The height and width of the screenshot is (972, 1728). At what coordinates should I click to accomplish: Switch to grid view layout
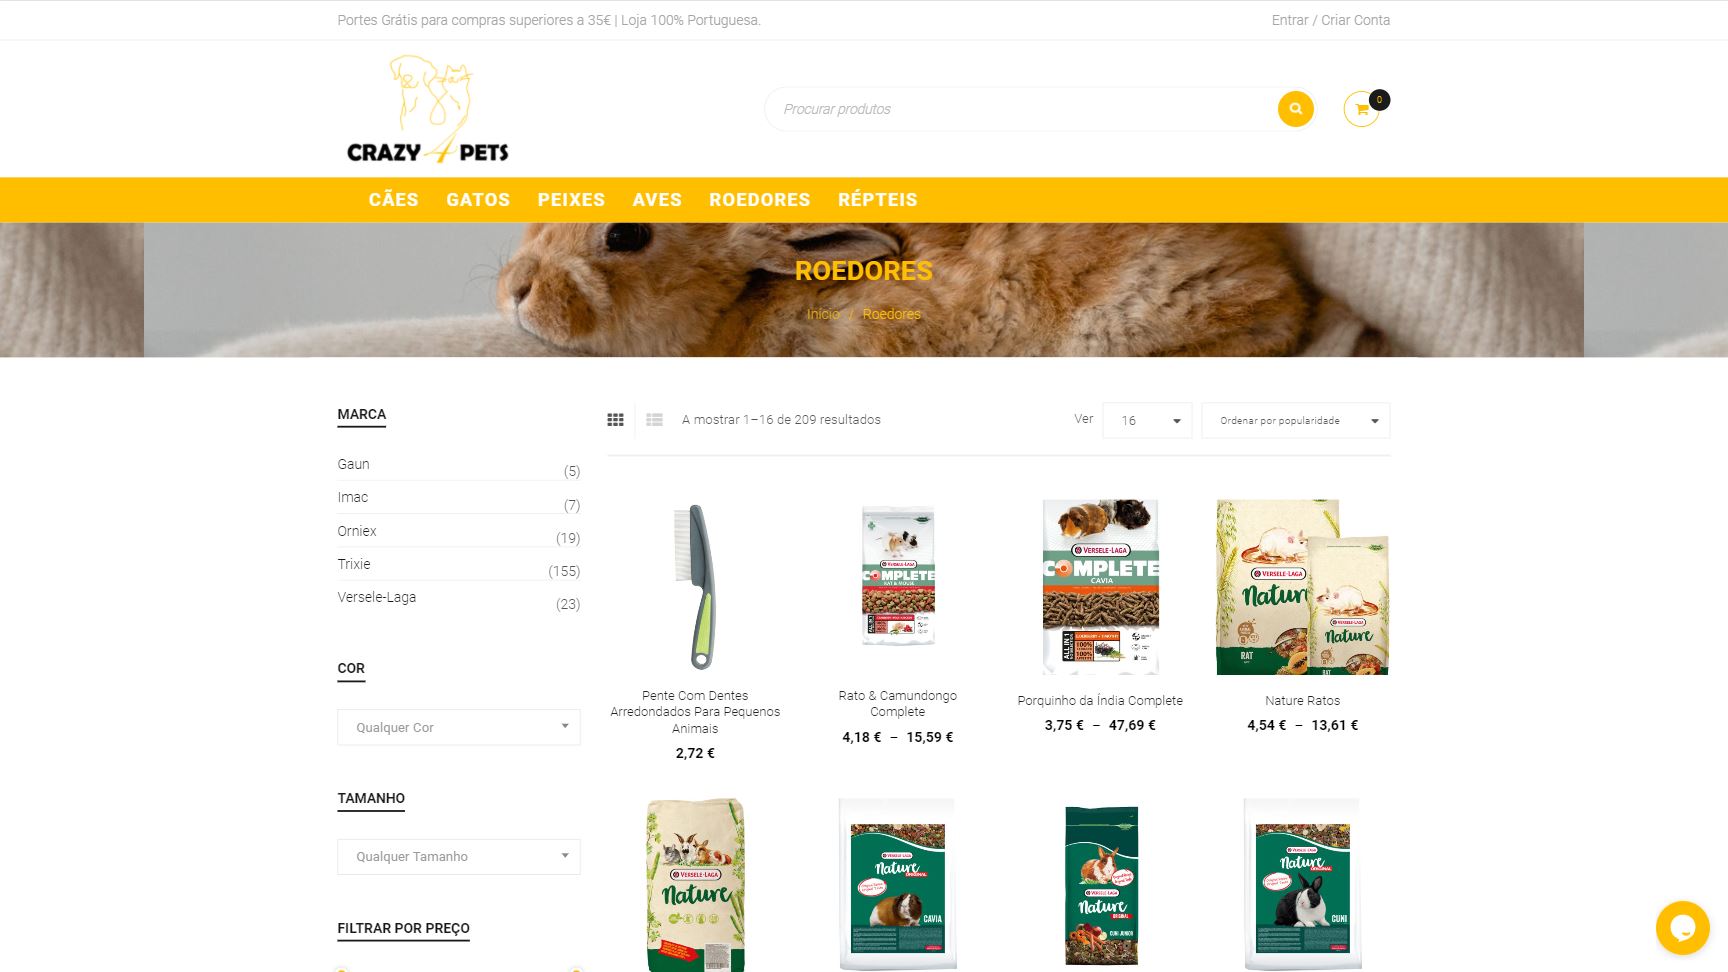(x=615, y=420)
